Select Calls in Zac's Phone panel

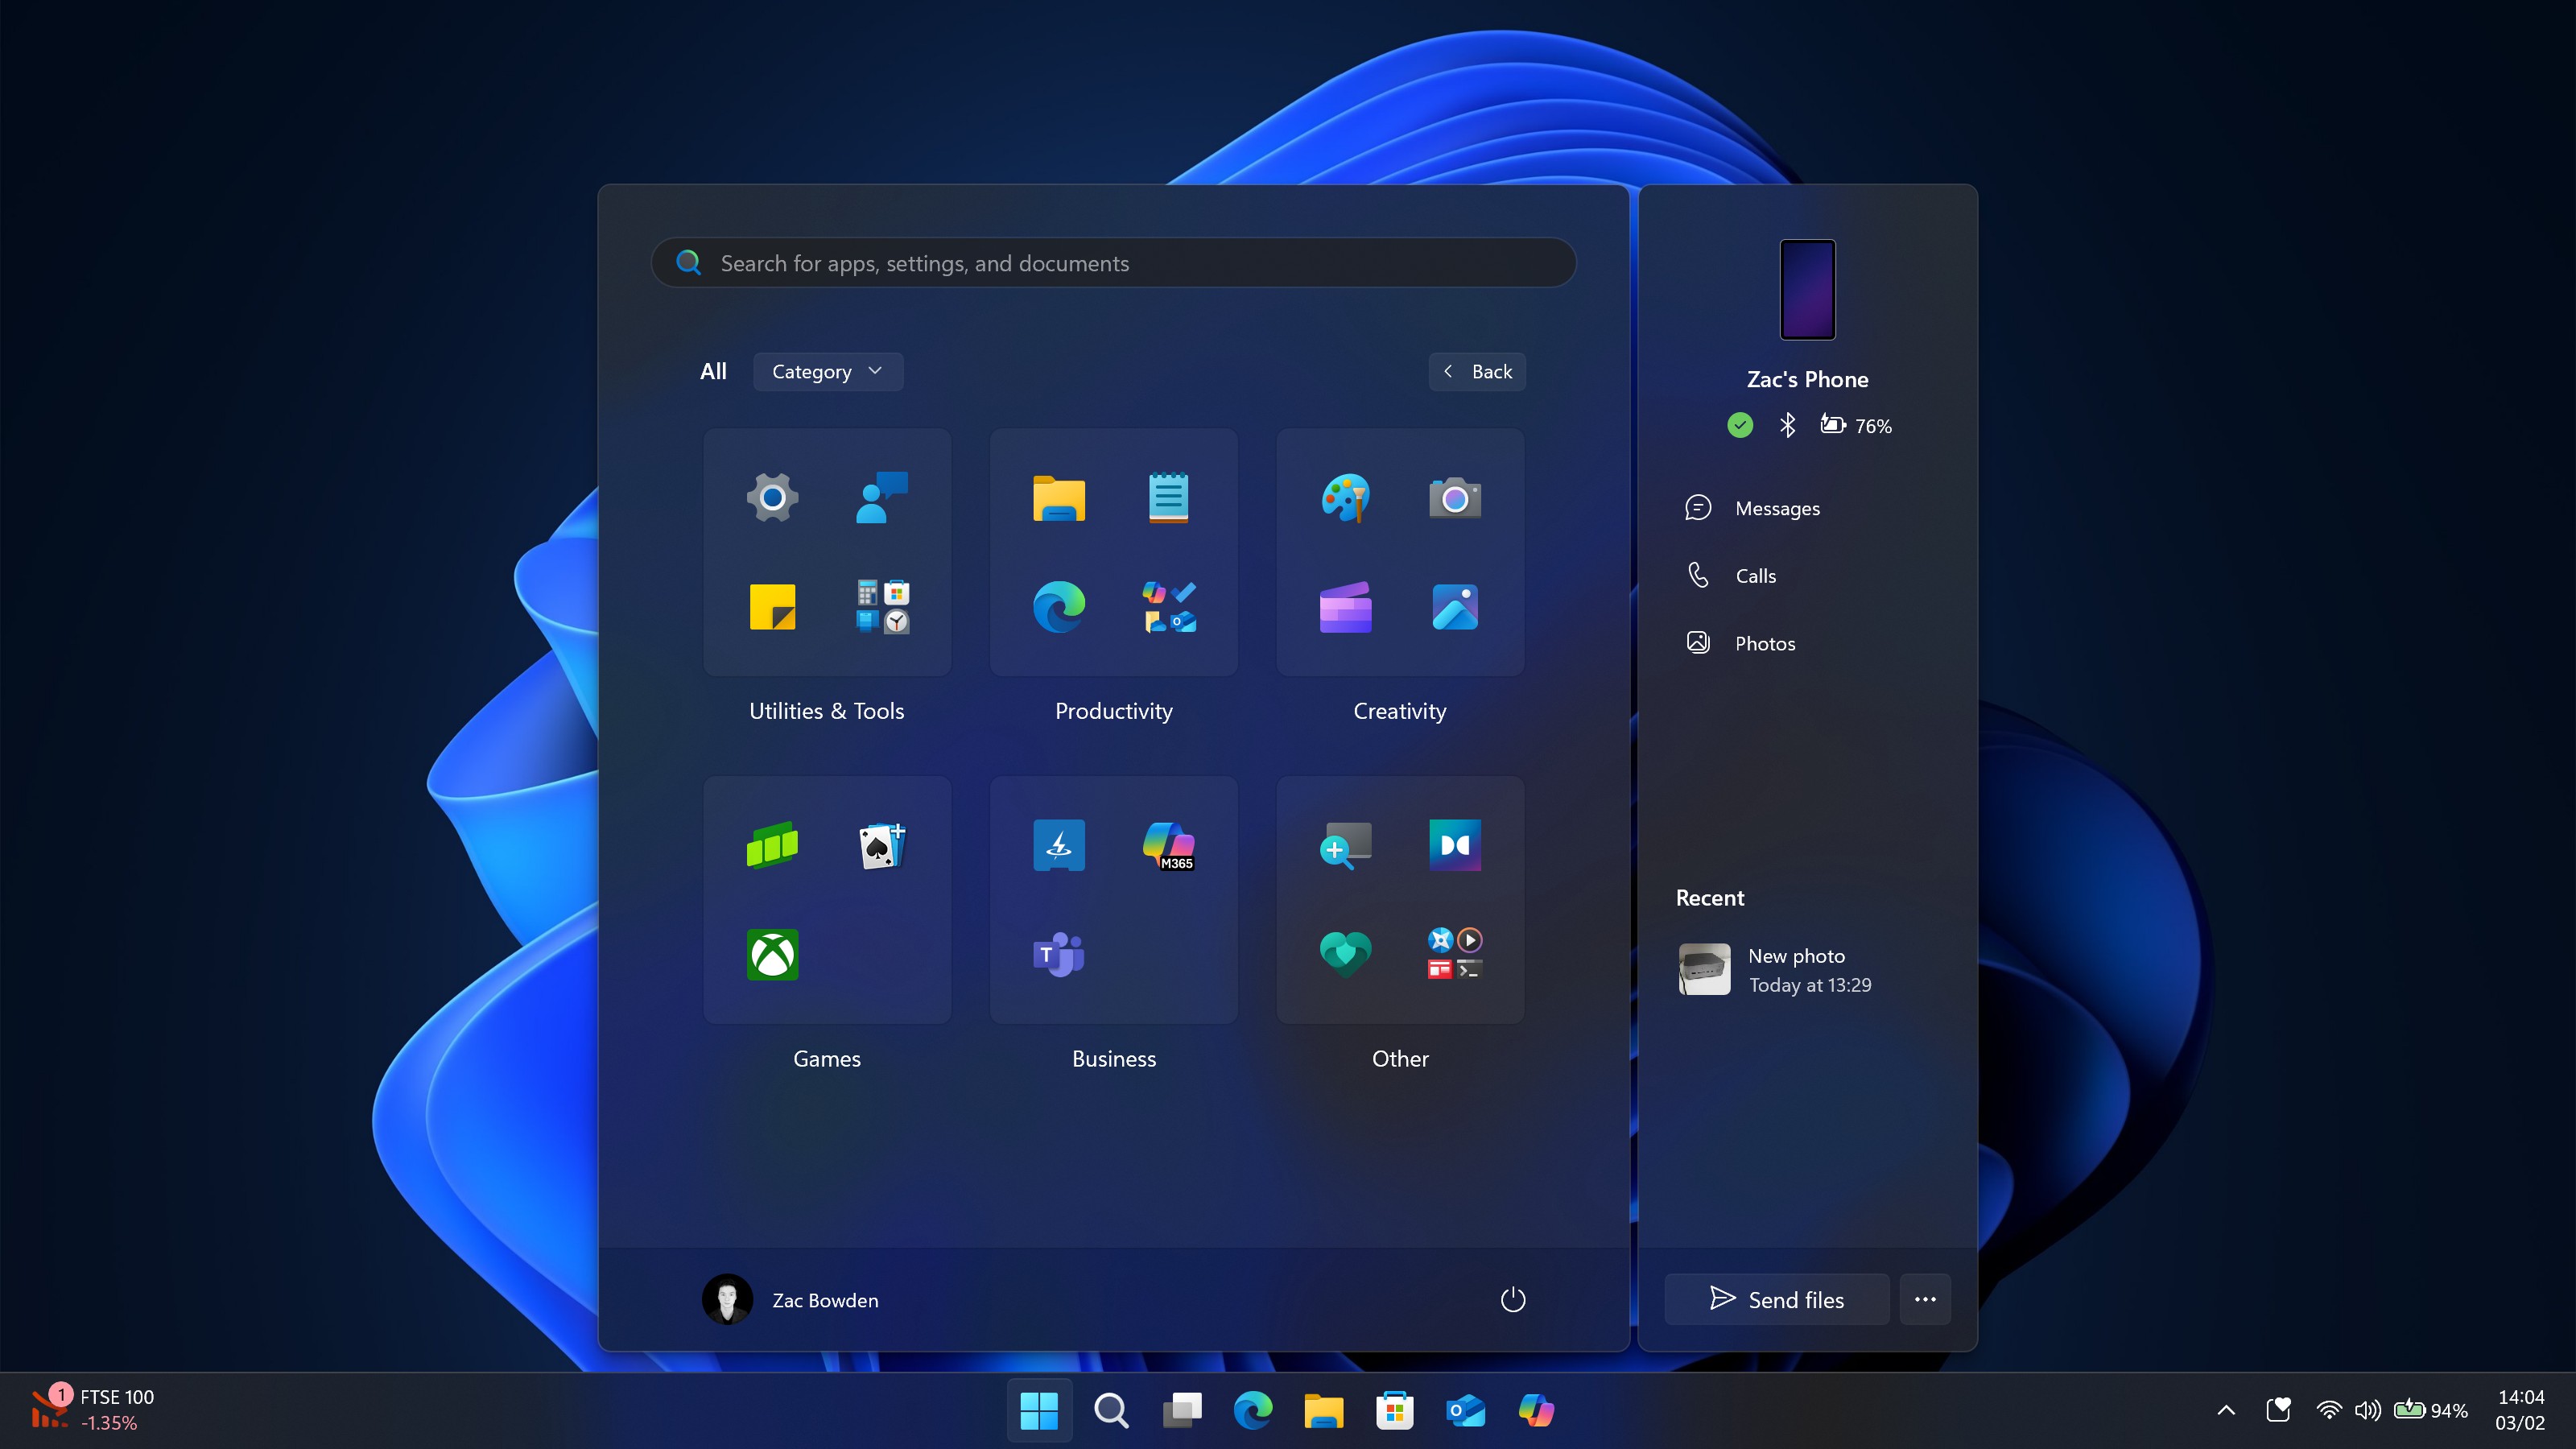point(1755,575)
